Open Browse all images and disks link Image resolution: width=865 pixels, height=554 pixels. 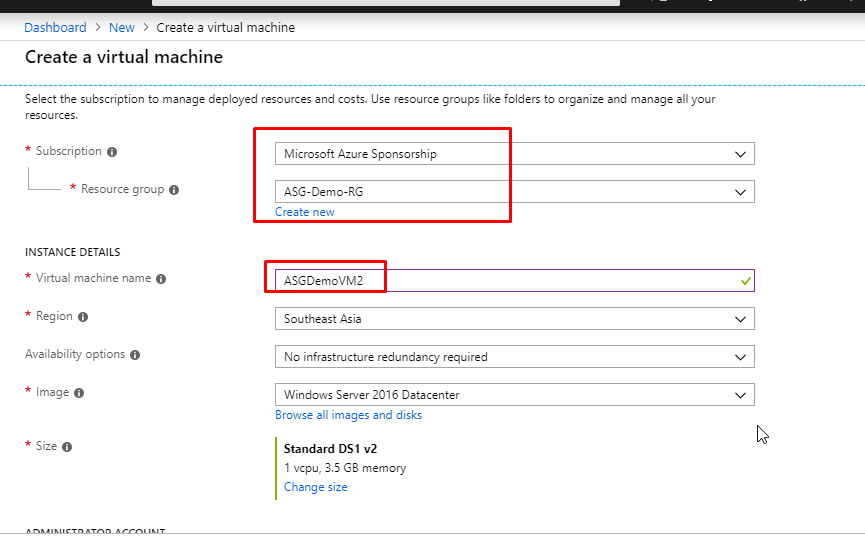(x=348, y=415)
